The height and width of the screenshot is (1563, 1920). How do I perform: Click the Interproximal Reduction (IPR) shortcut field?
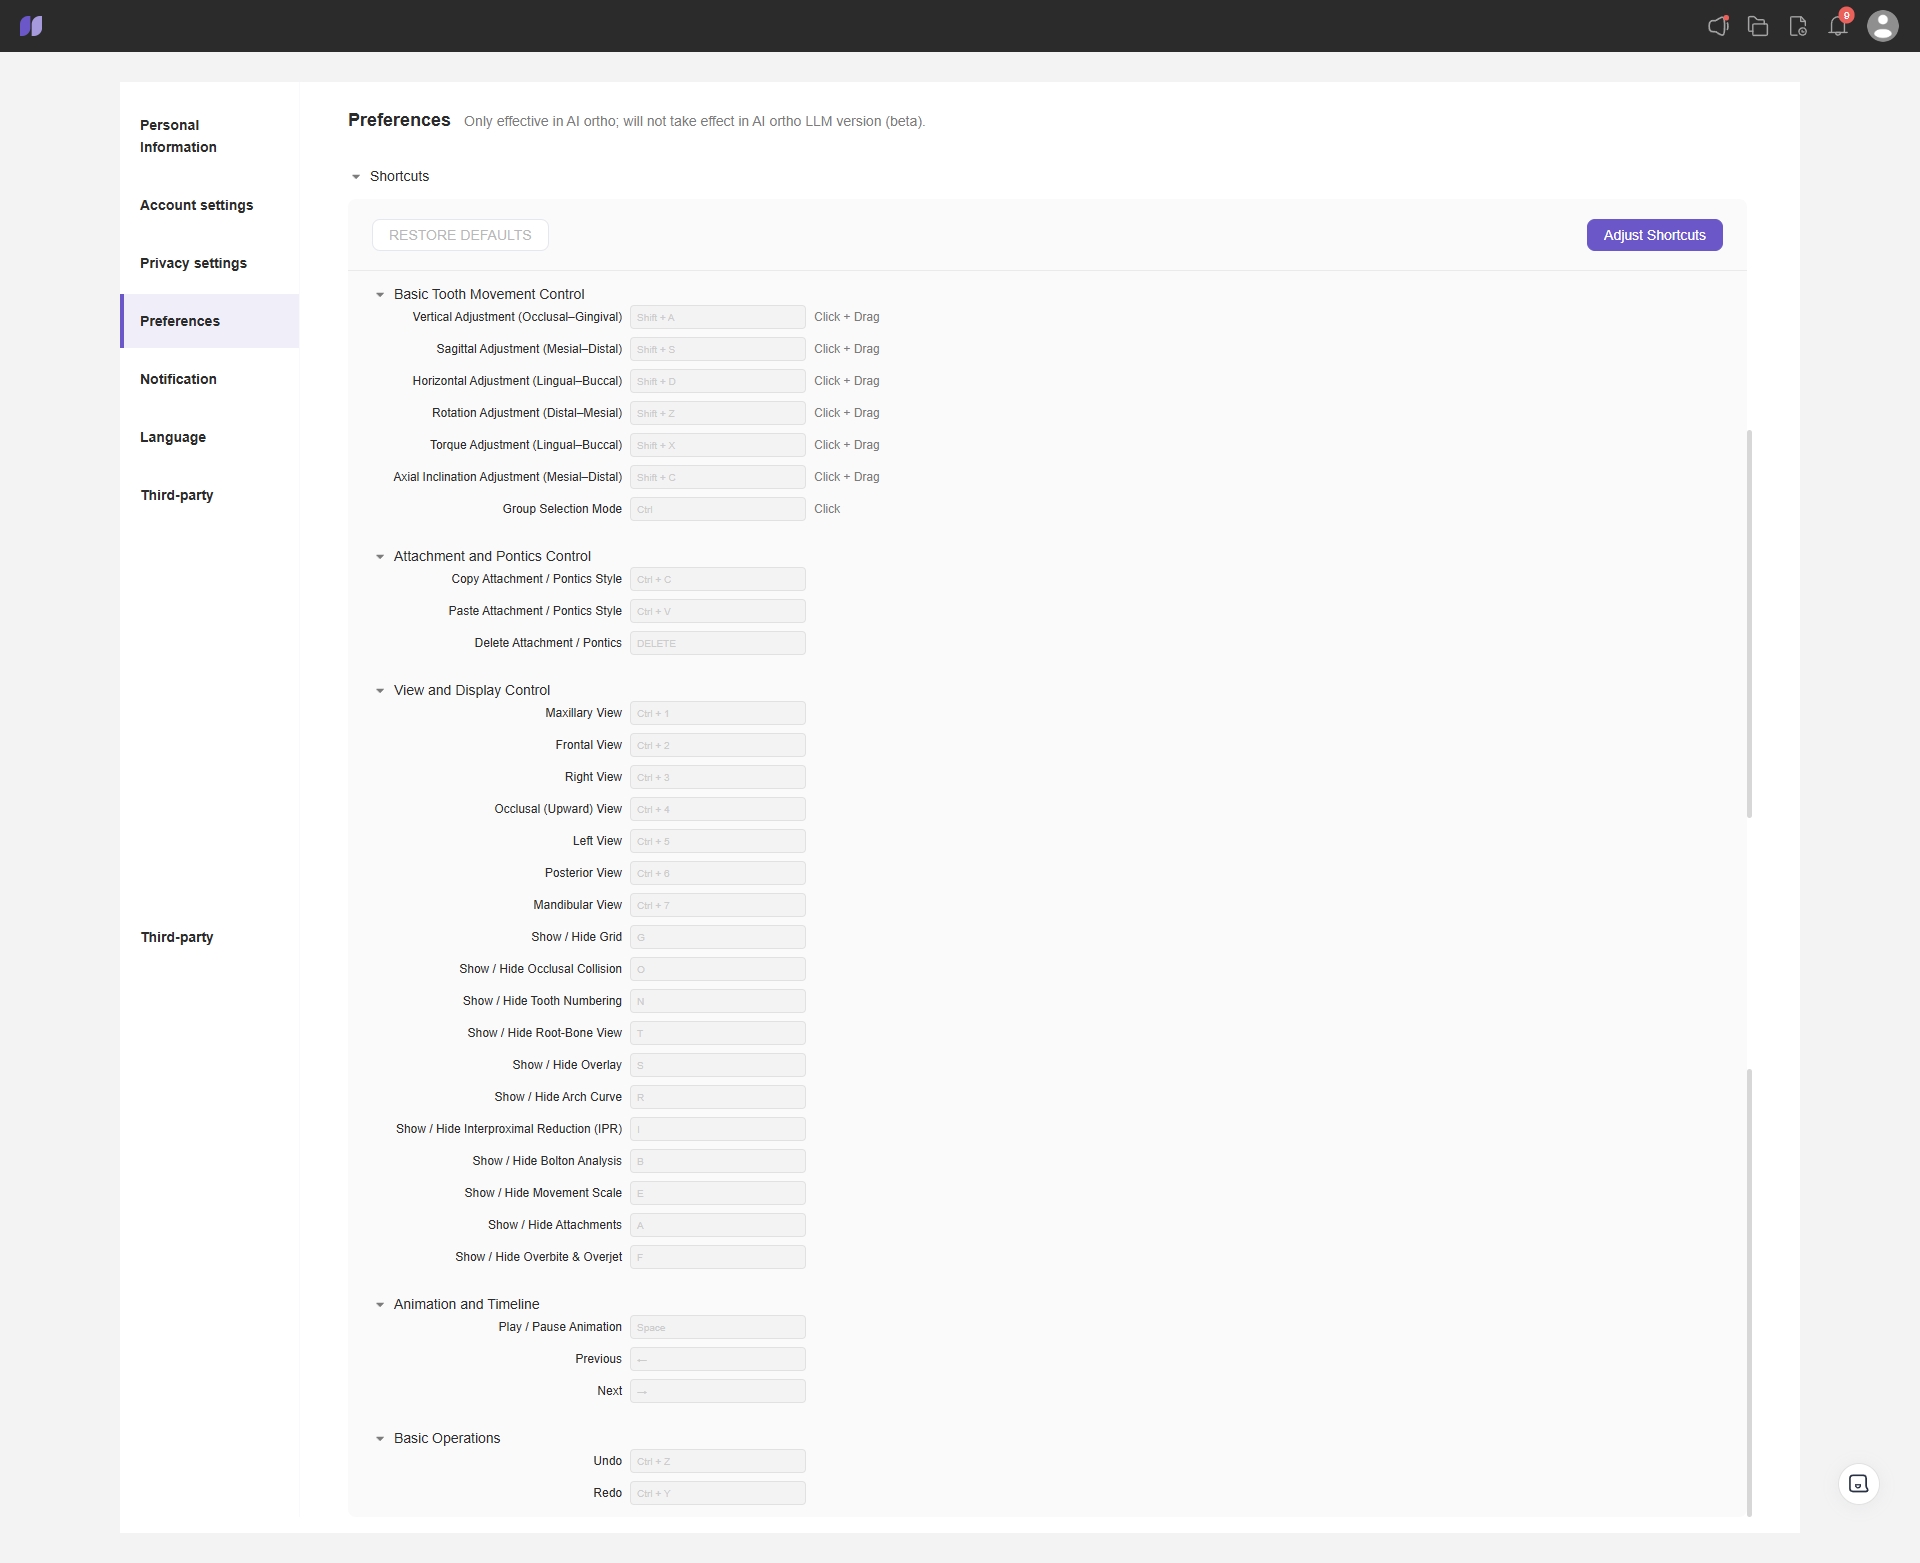tap(718, 1129)
